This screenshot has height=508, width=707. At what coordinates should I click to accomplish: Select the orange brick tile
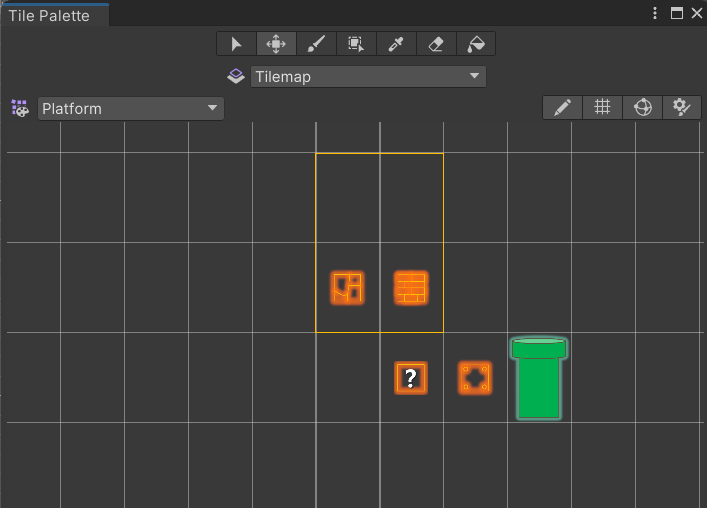[x=411, y=288]
